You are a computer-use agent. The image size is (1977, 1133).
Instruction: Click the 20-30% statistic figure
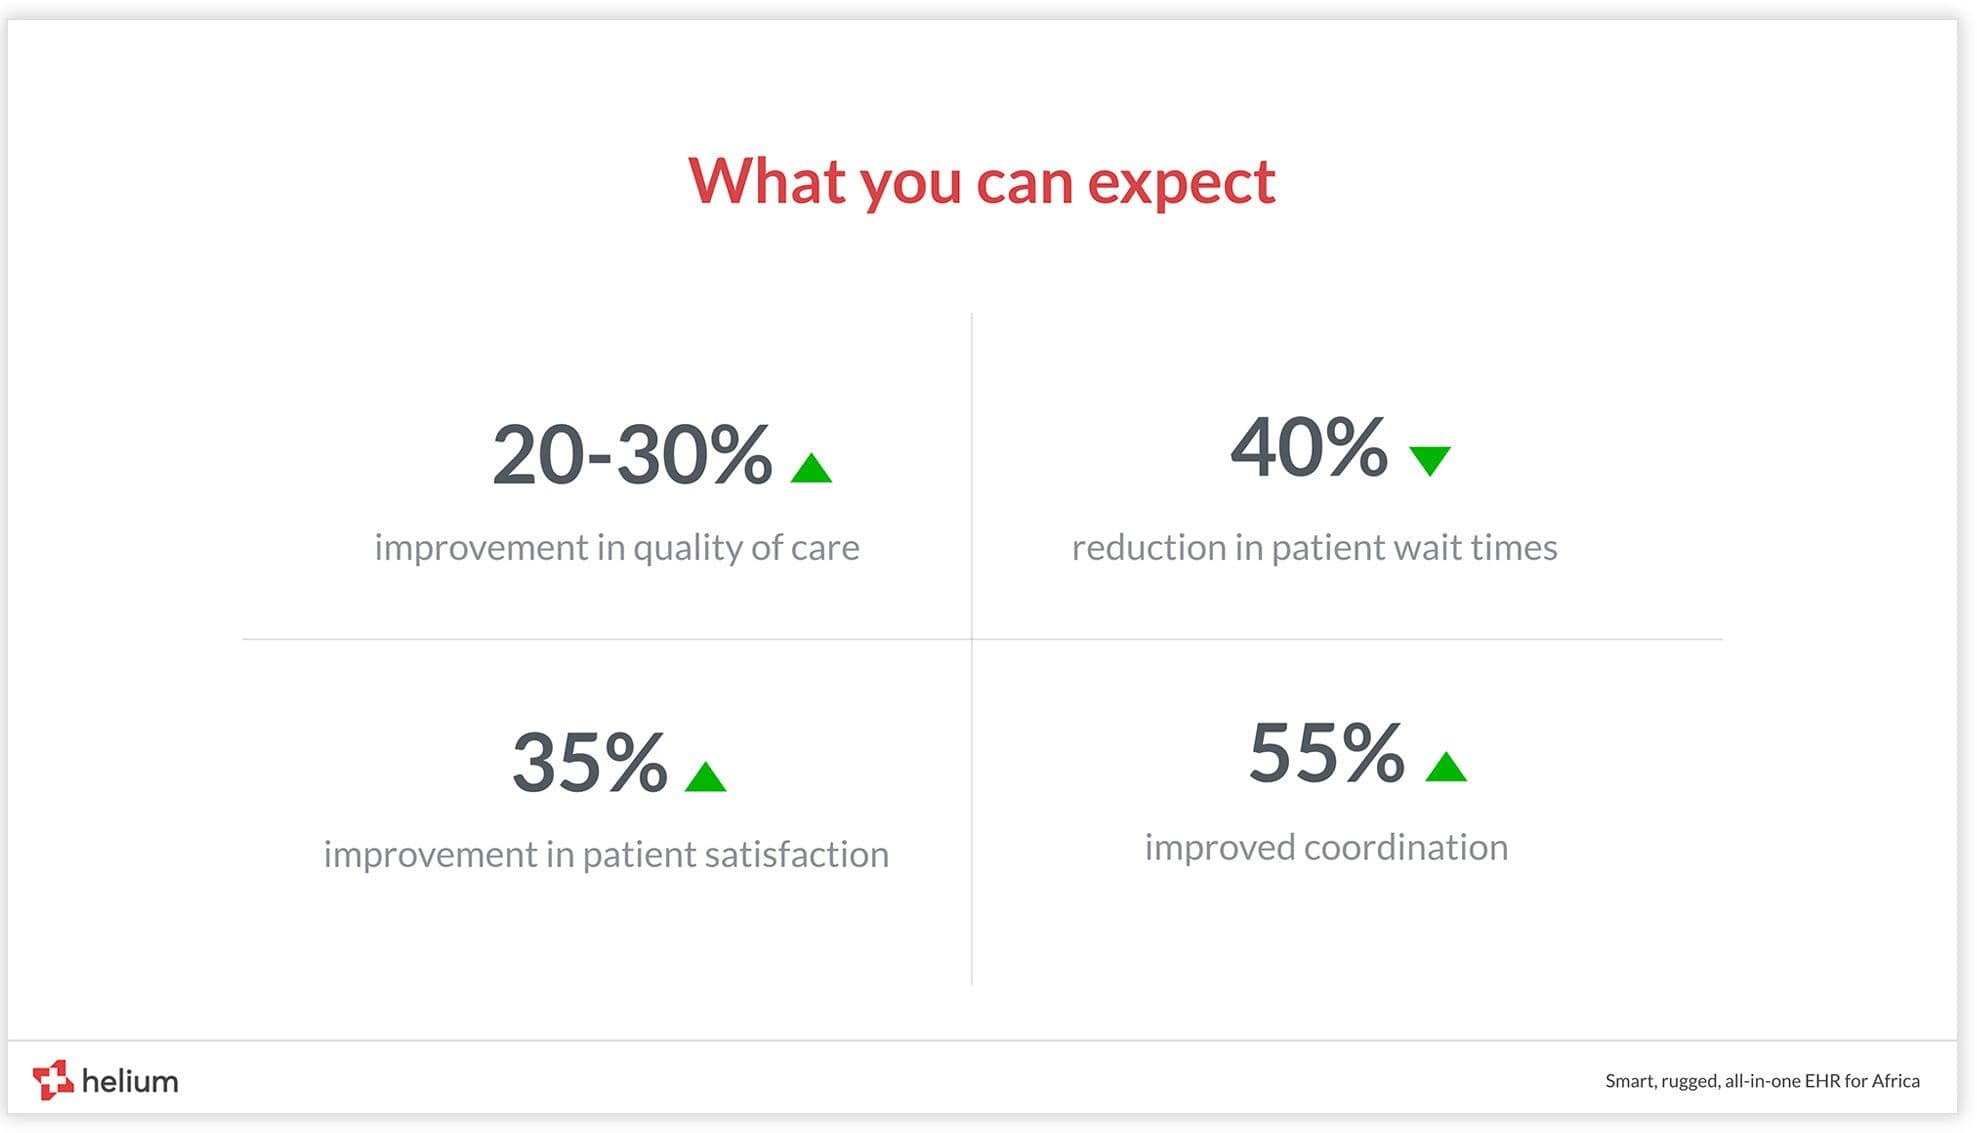[x=632, y=456]
